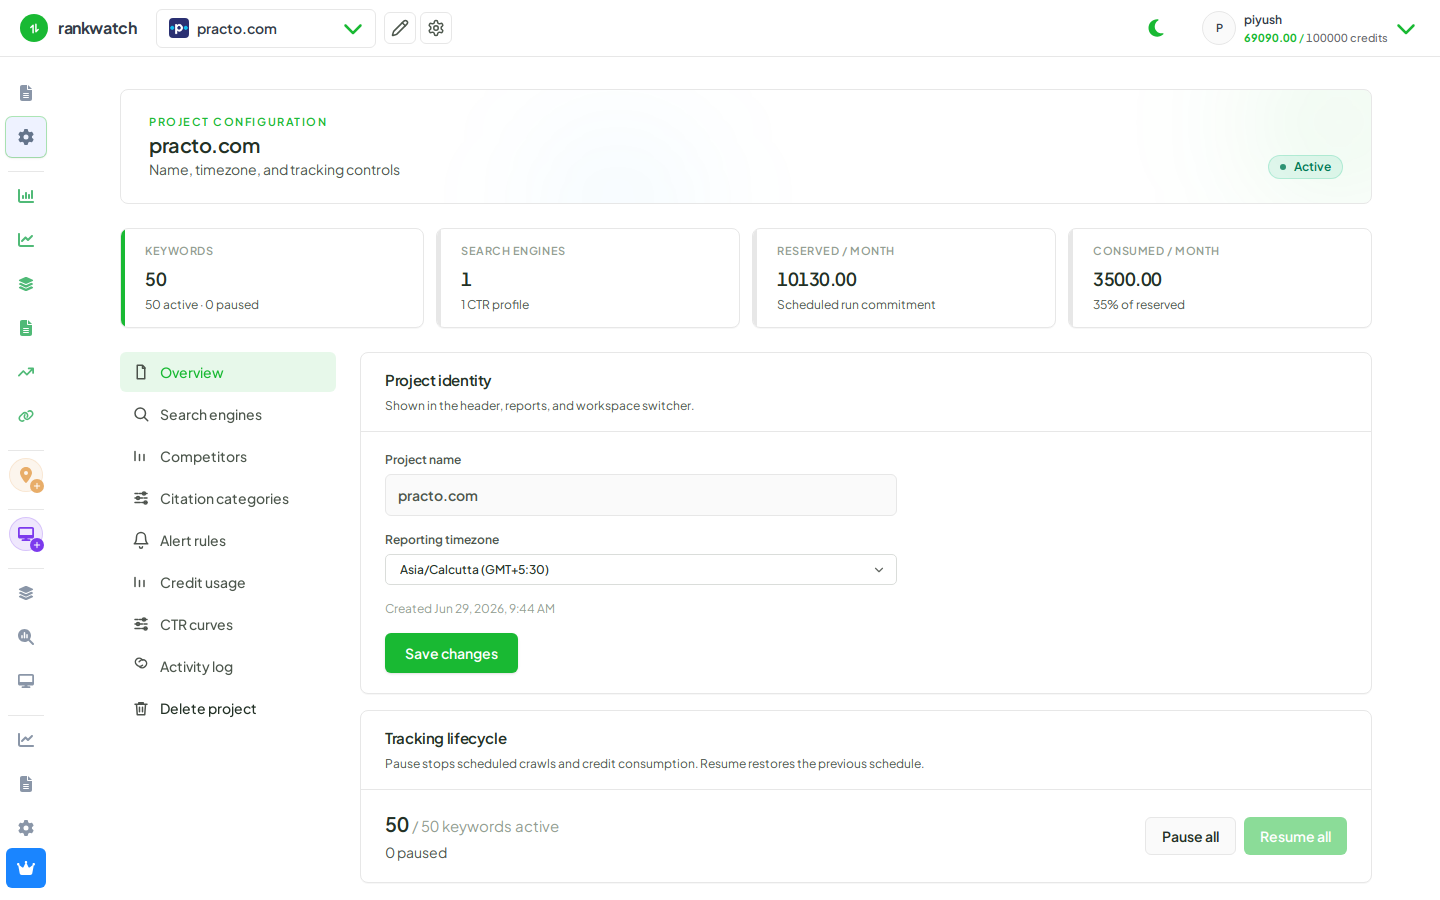Click the 69090.00 / 100000 credits text
1440x900 pixels.
(x=1315, y=38)
